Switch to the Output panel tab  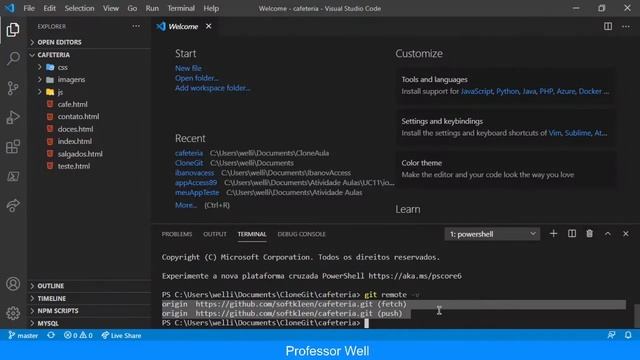(215, 234)
